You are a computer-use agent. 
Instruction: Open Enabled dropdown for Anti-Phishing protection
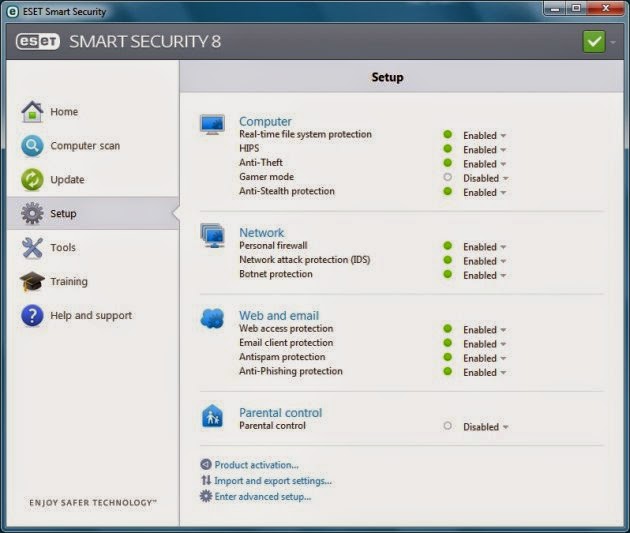coord(484,373)
